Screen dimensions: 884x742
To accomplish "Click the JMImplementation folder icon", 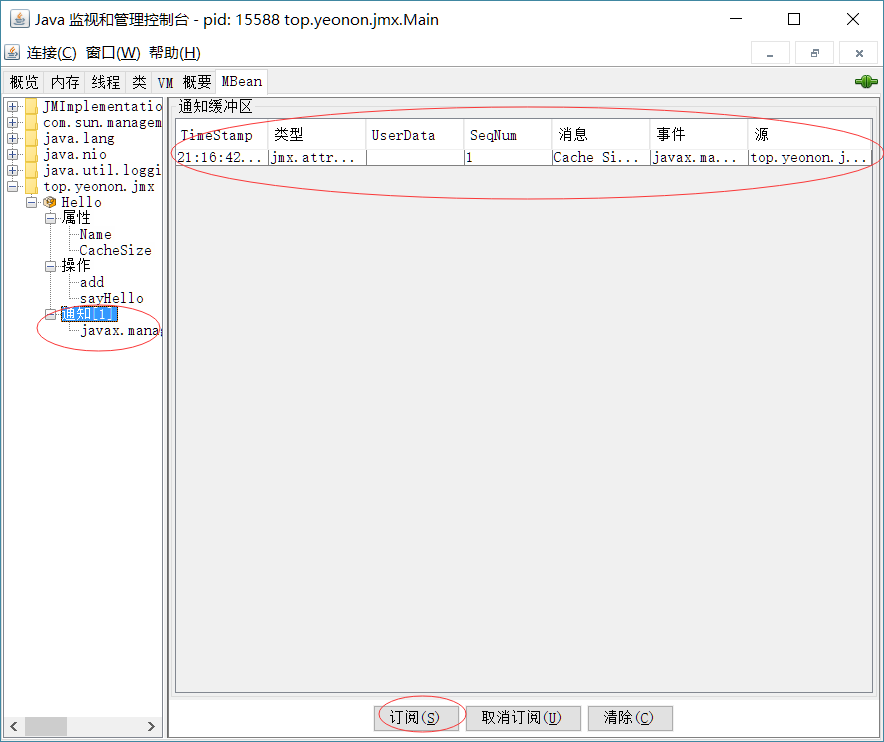I will [32, 106].
